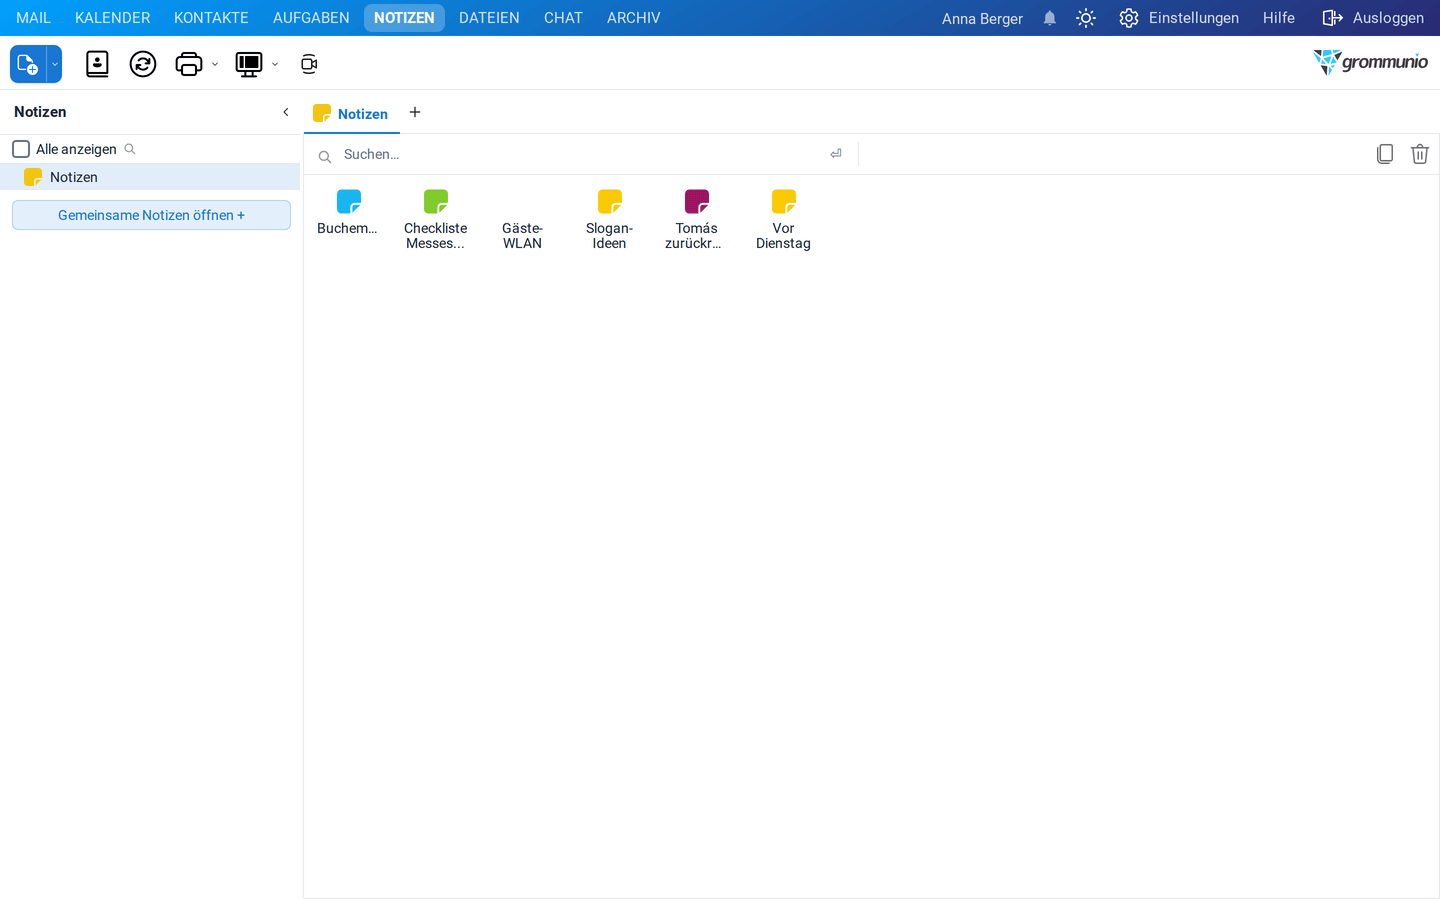
Task: Select the Slogan-Ideen note
Action: (x=609, y=220)
